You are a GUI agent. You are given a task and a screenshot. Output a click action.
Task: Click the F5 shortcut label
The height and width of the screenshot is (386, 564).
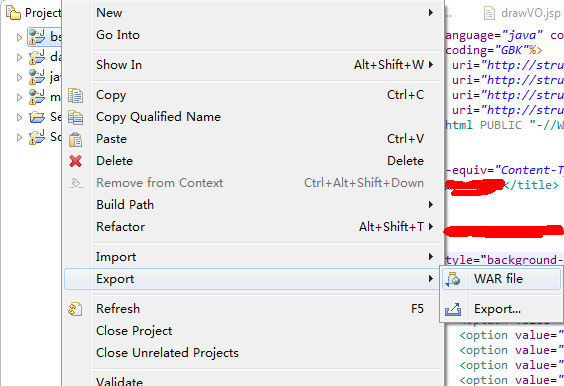click(x=417, y=309)
